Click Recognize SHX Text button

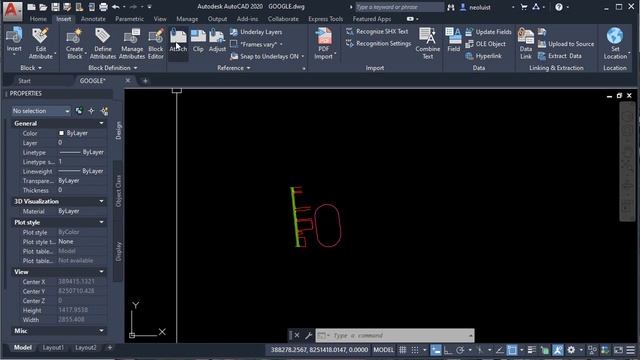click(377, 31)
